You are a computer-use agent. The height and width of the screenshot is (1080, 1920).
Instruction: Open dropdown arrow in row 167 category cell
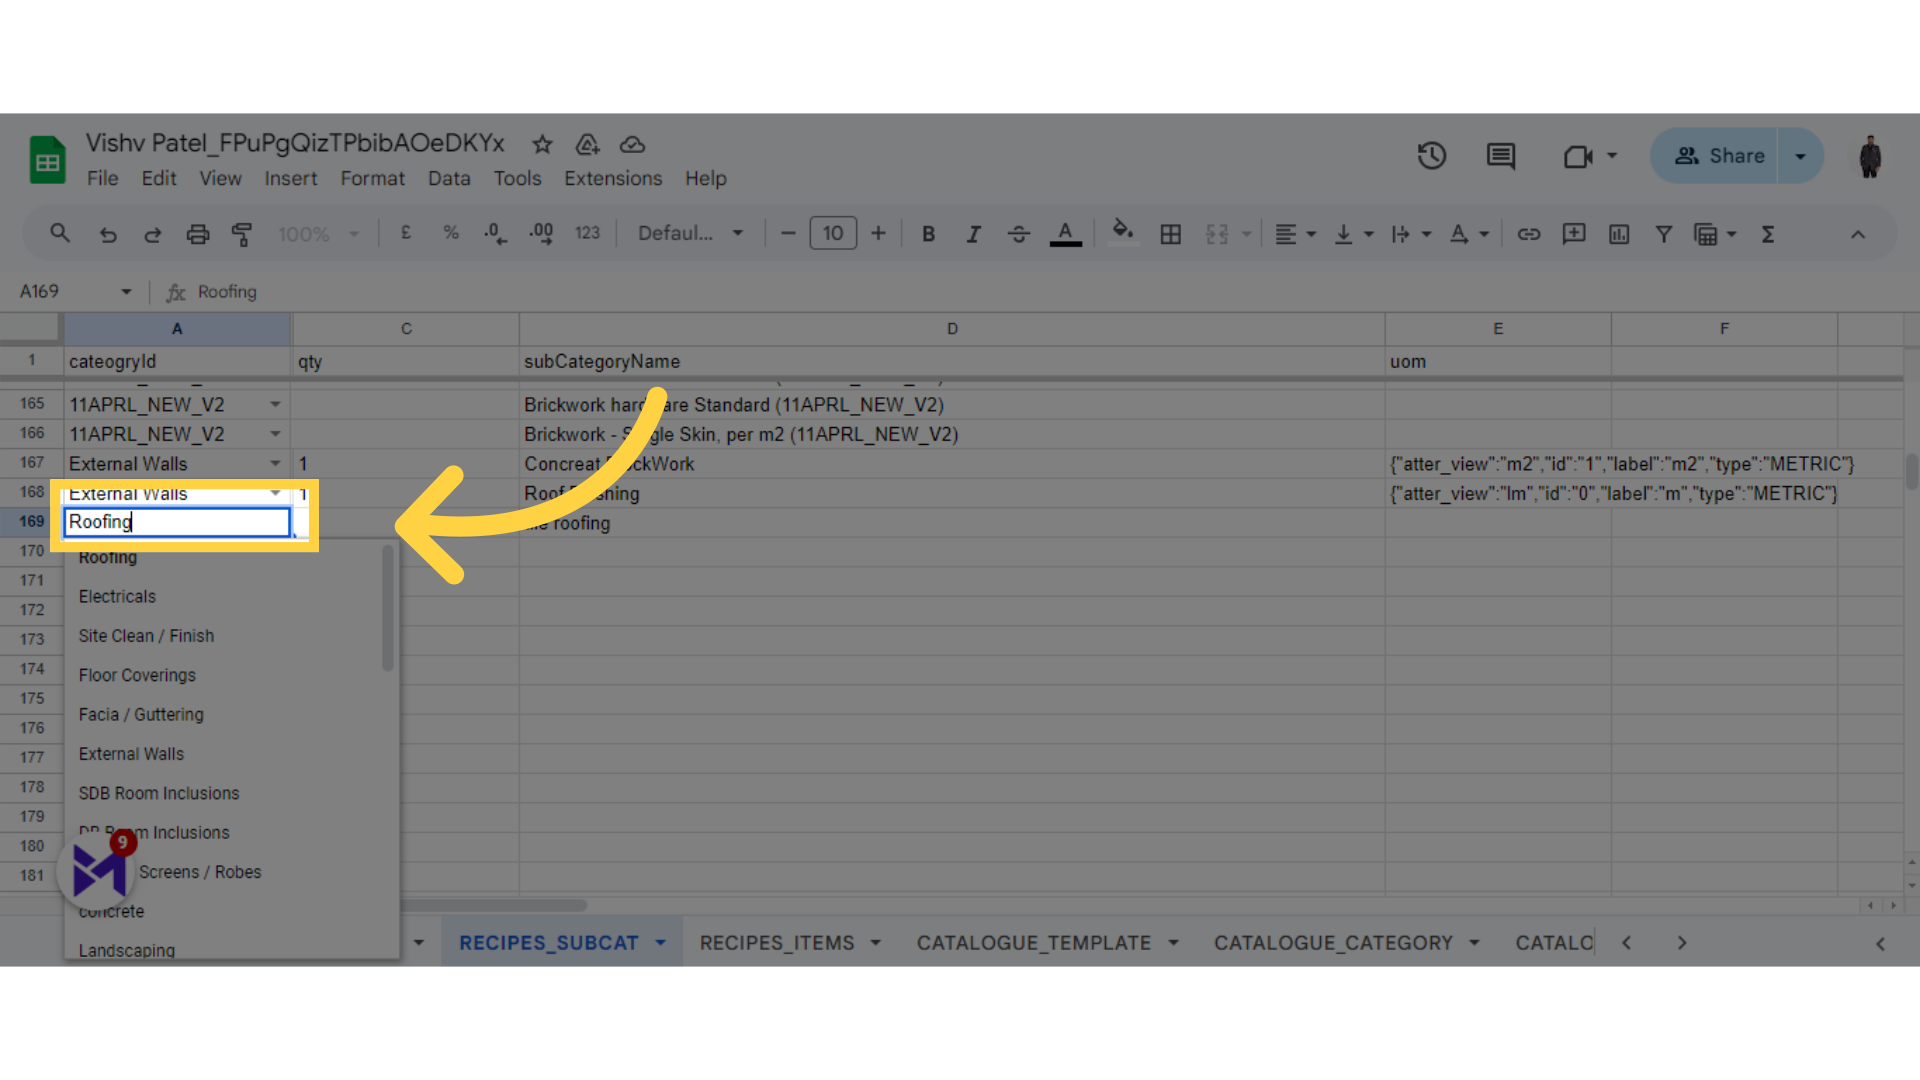tap(275, 463)
